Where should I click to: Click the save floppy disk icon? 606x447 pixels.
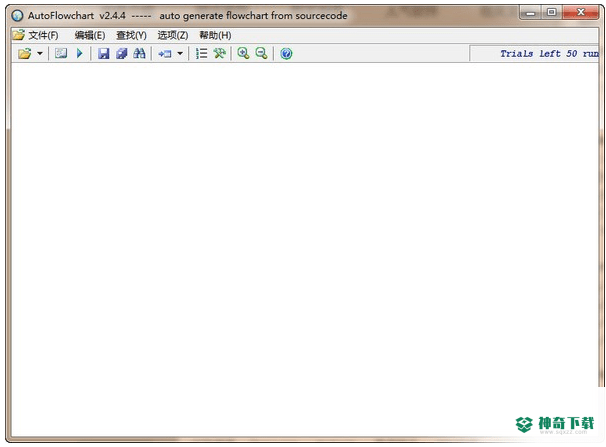pyautogui.click(x=103, y=53)
